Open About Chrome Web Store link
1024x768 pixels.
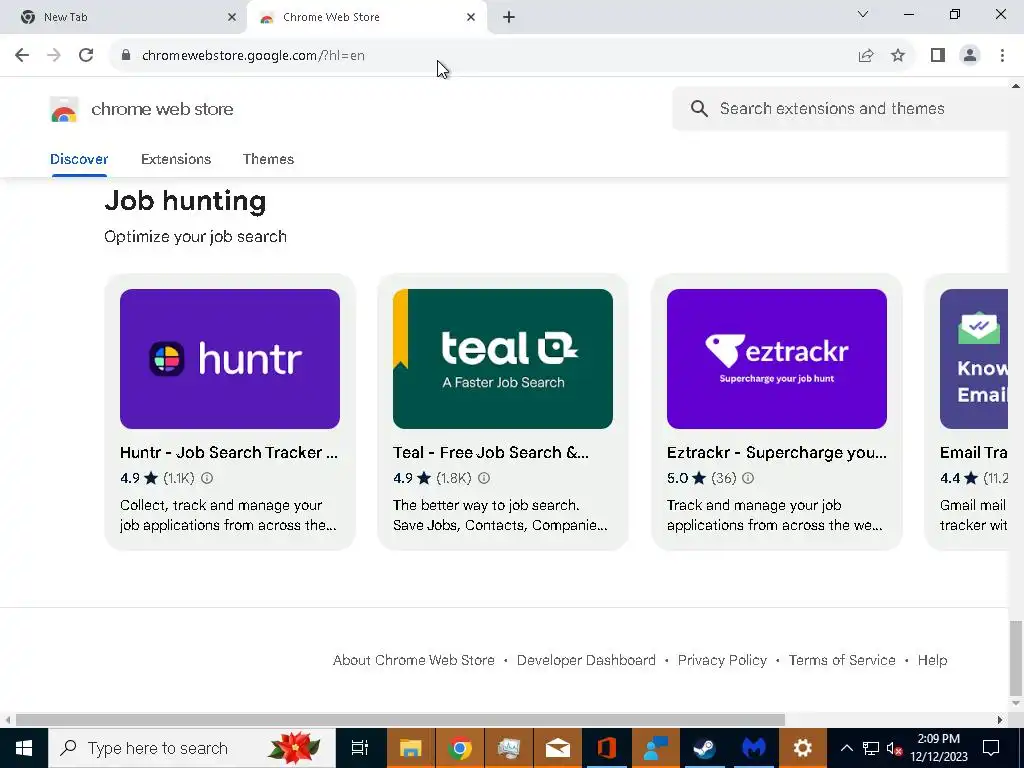click(x=413, y=660)
